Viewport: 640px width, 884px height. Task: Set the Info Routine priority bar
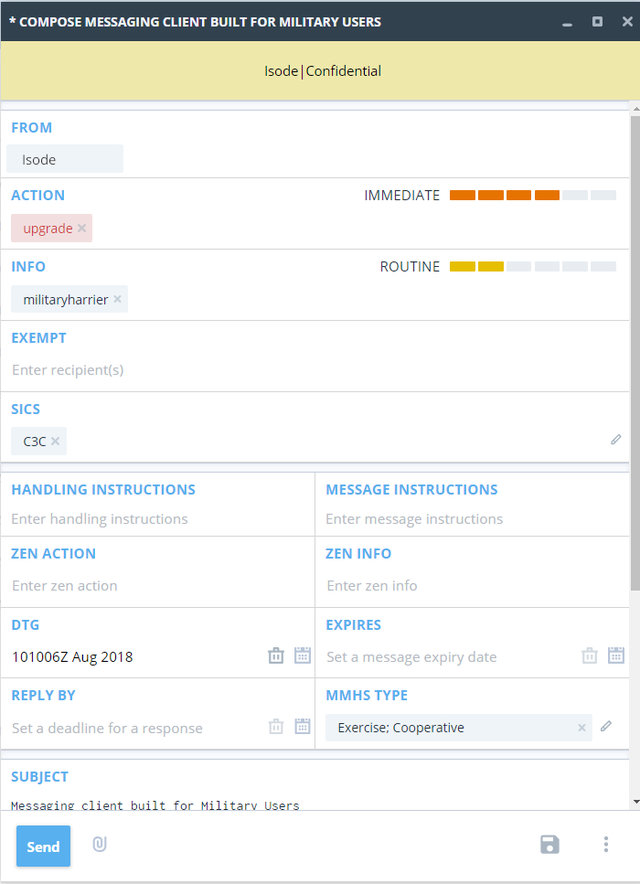pos(532,267)
